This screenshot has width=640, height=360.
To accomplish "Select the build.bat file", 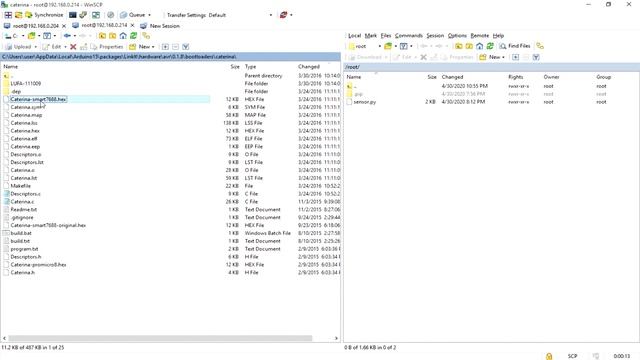I will click(21, 233).
